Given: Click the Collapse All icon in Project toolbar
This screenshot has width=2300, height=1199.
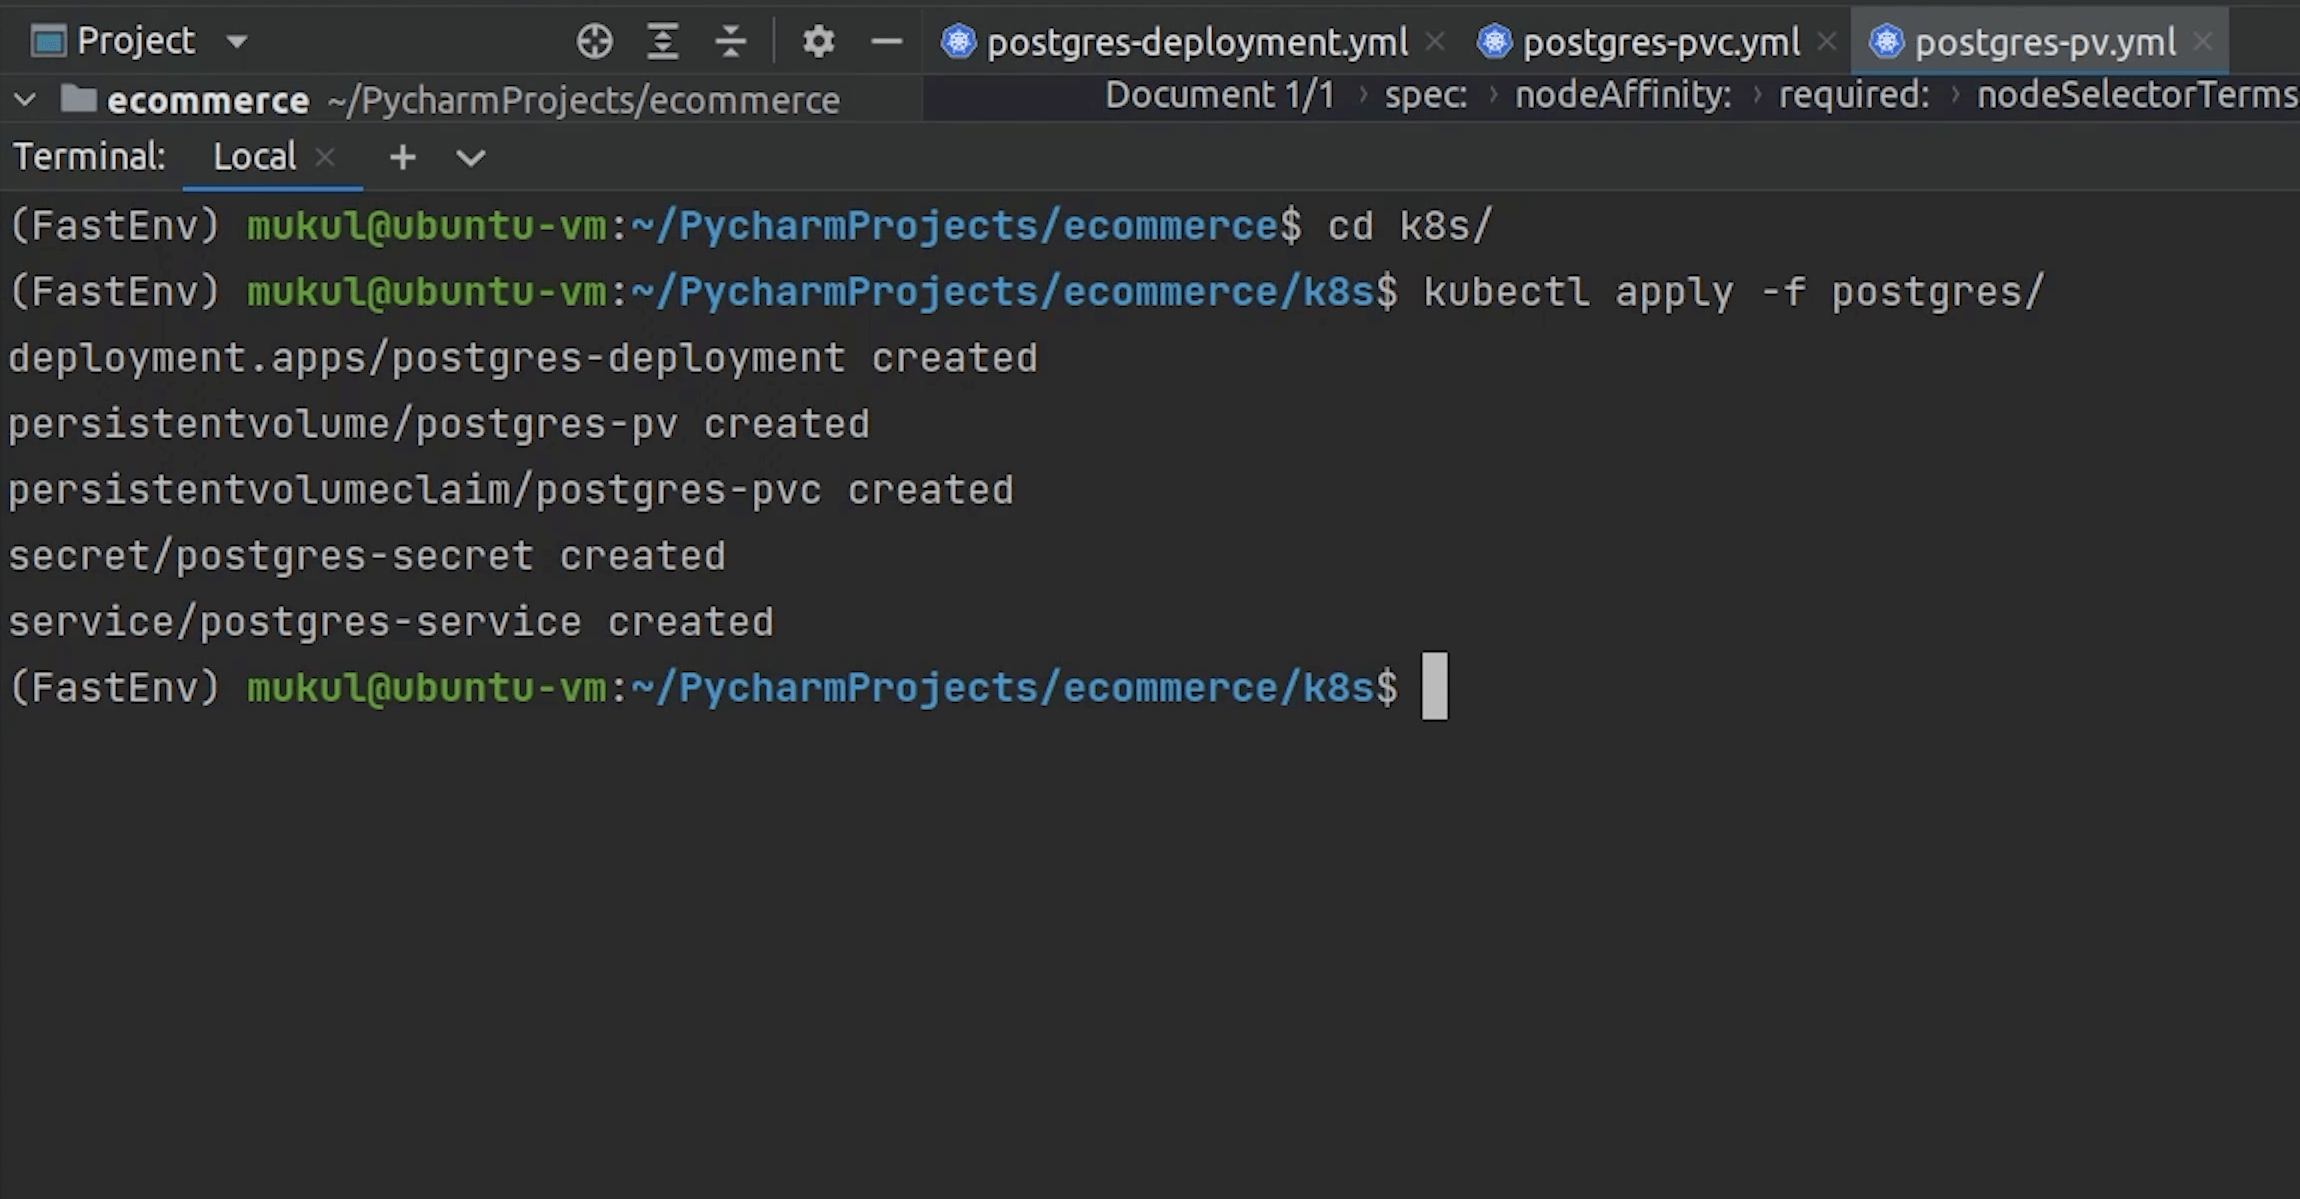Looking at the screenshot, I should point(731,42).
